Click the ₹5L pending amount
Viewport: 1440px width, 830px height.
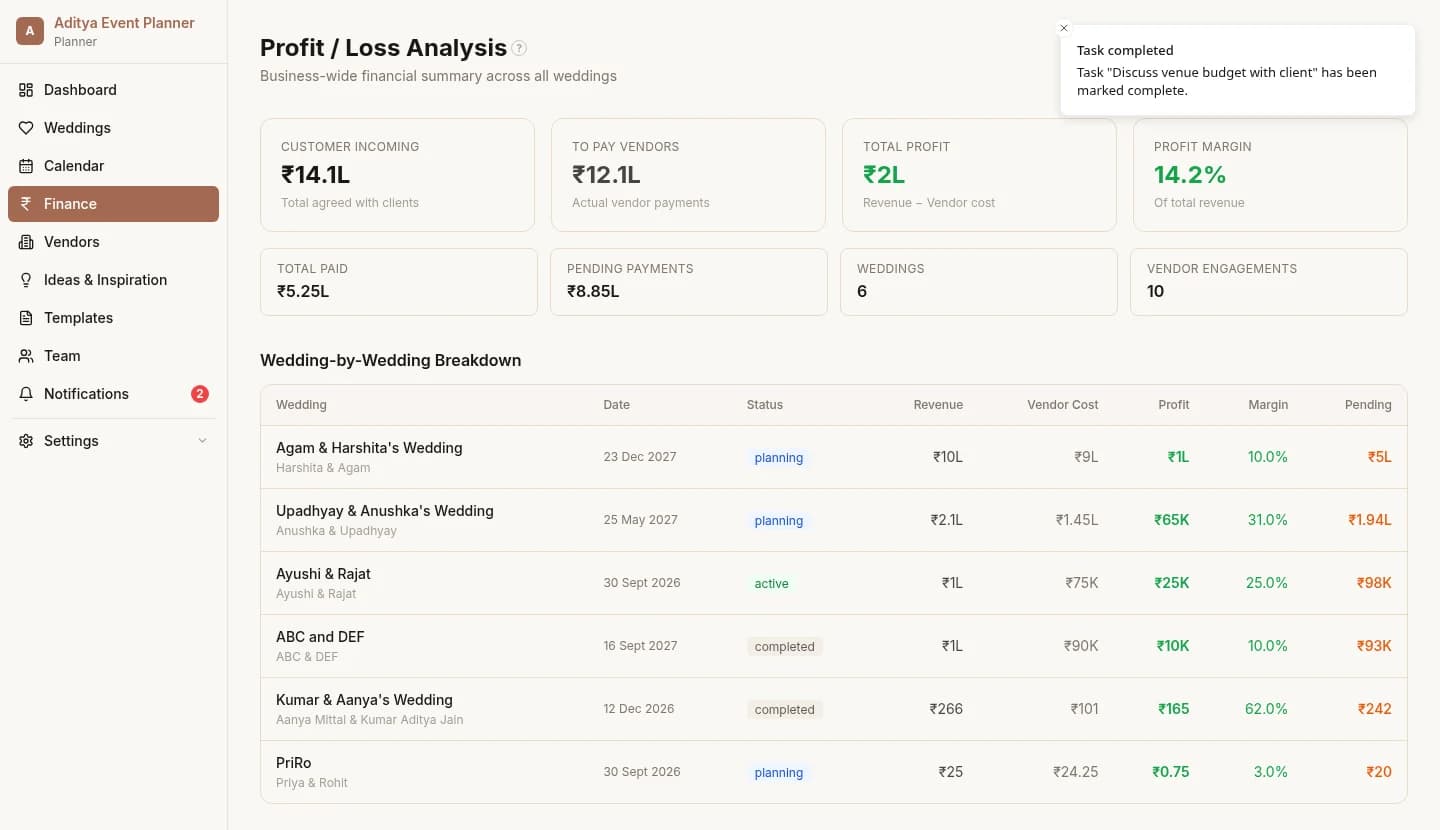(1380, 457)
